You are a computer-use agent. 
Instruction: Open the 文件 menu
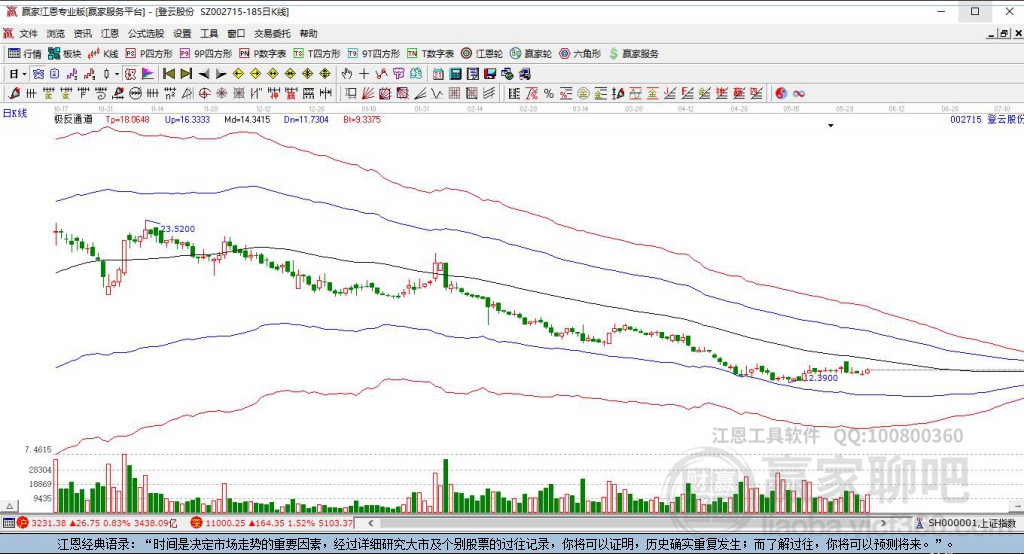[x=28, y=33]
